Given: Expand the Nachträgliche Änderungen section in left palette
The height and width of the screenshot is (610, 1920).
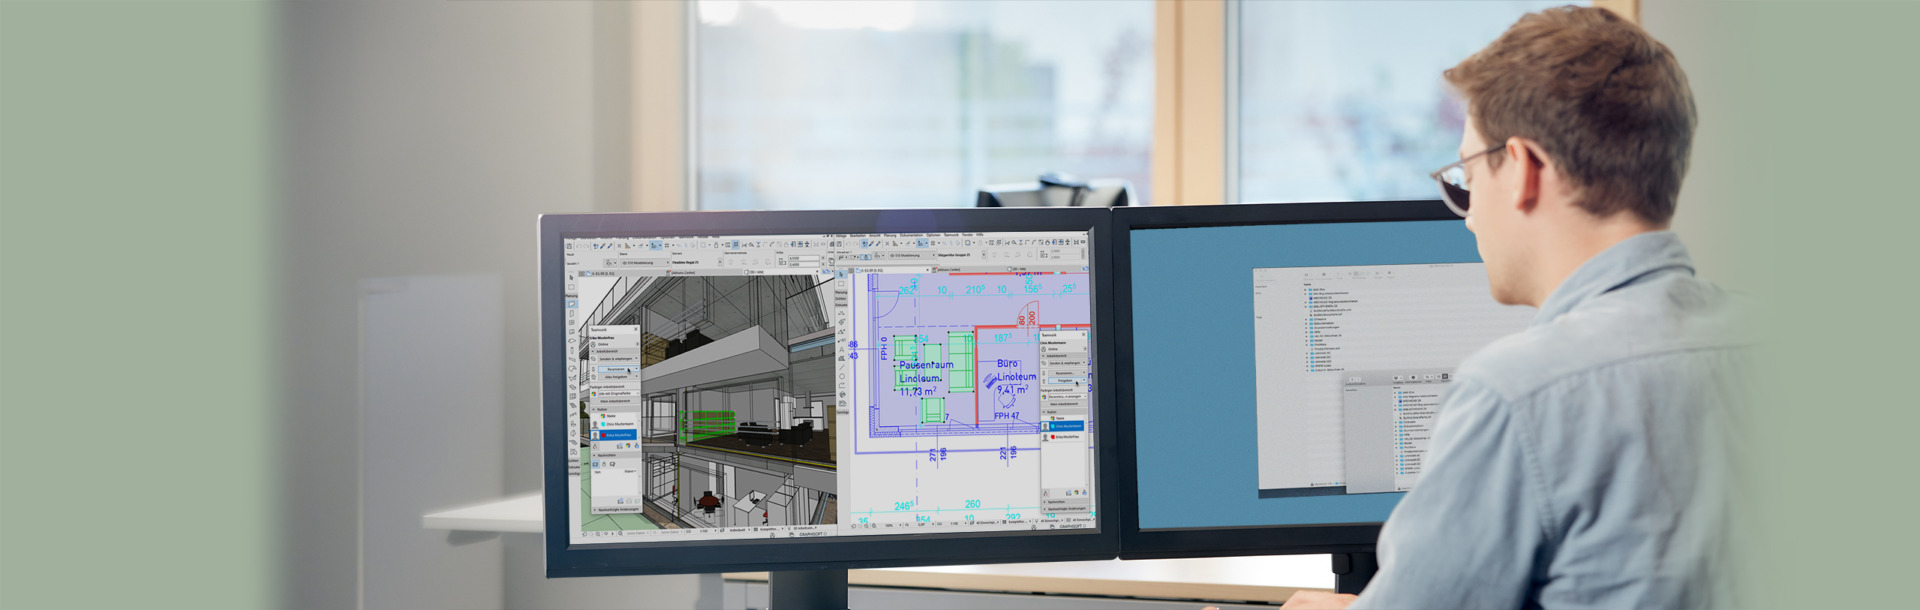Looking at the screenshot, I should (x=616, y=509).
